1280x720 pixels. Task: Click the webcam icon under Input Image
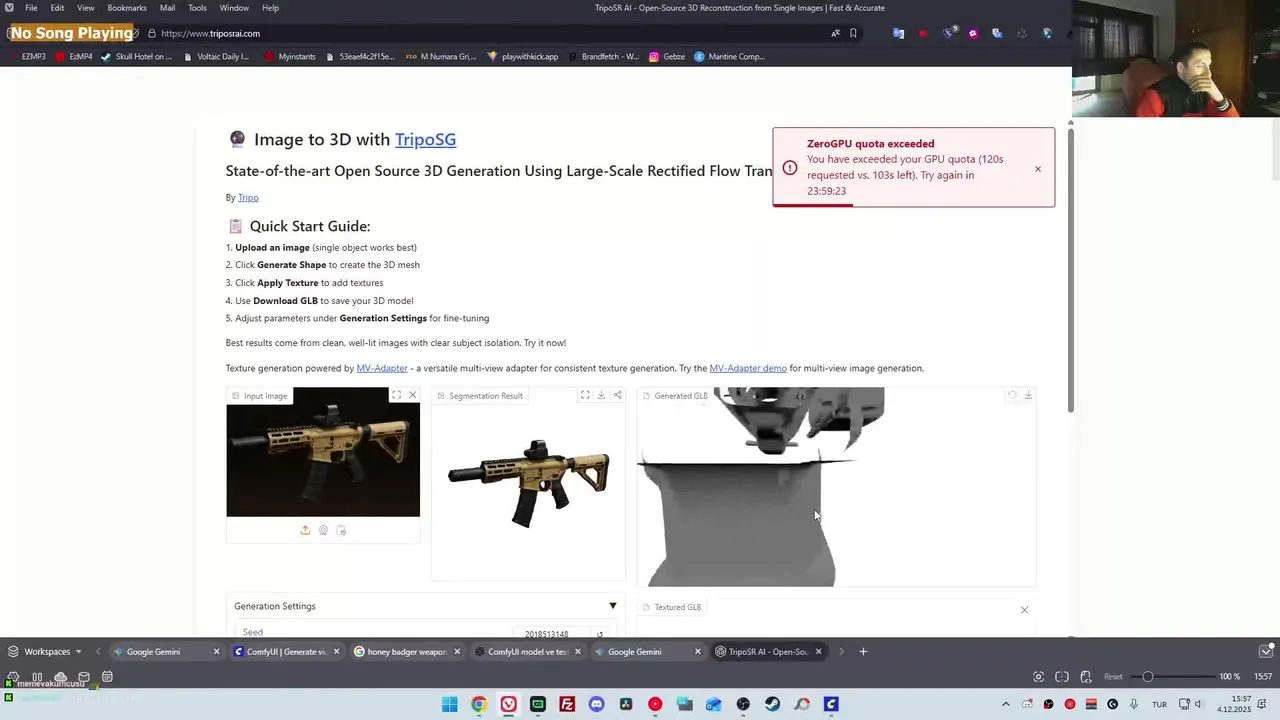pyautogui.click(x=323, y=530)
